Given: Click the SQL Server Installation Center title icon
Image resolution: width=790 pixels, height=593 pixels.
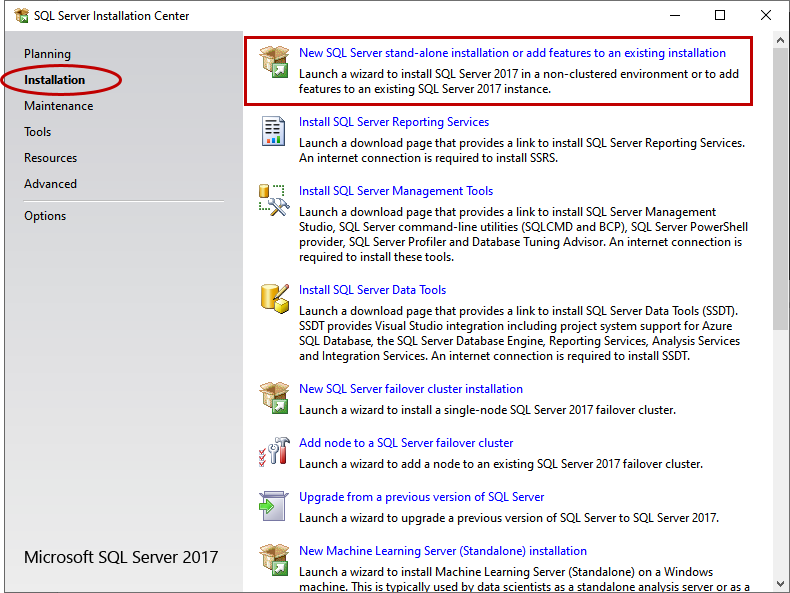Looking at the screenshot, I should 21,16.
